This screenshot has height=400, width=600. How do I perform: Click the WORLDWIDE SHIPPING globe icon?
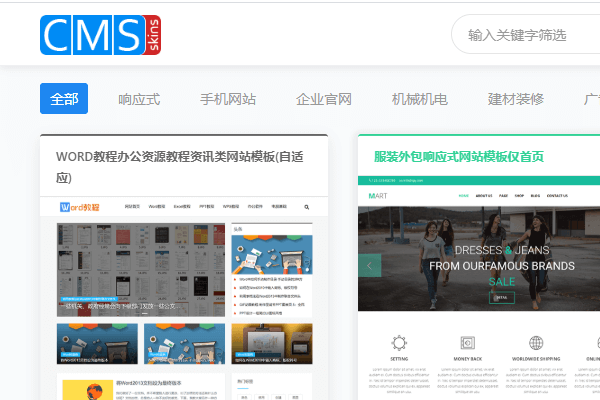pyautogui.click(x=536, y=343)
